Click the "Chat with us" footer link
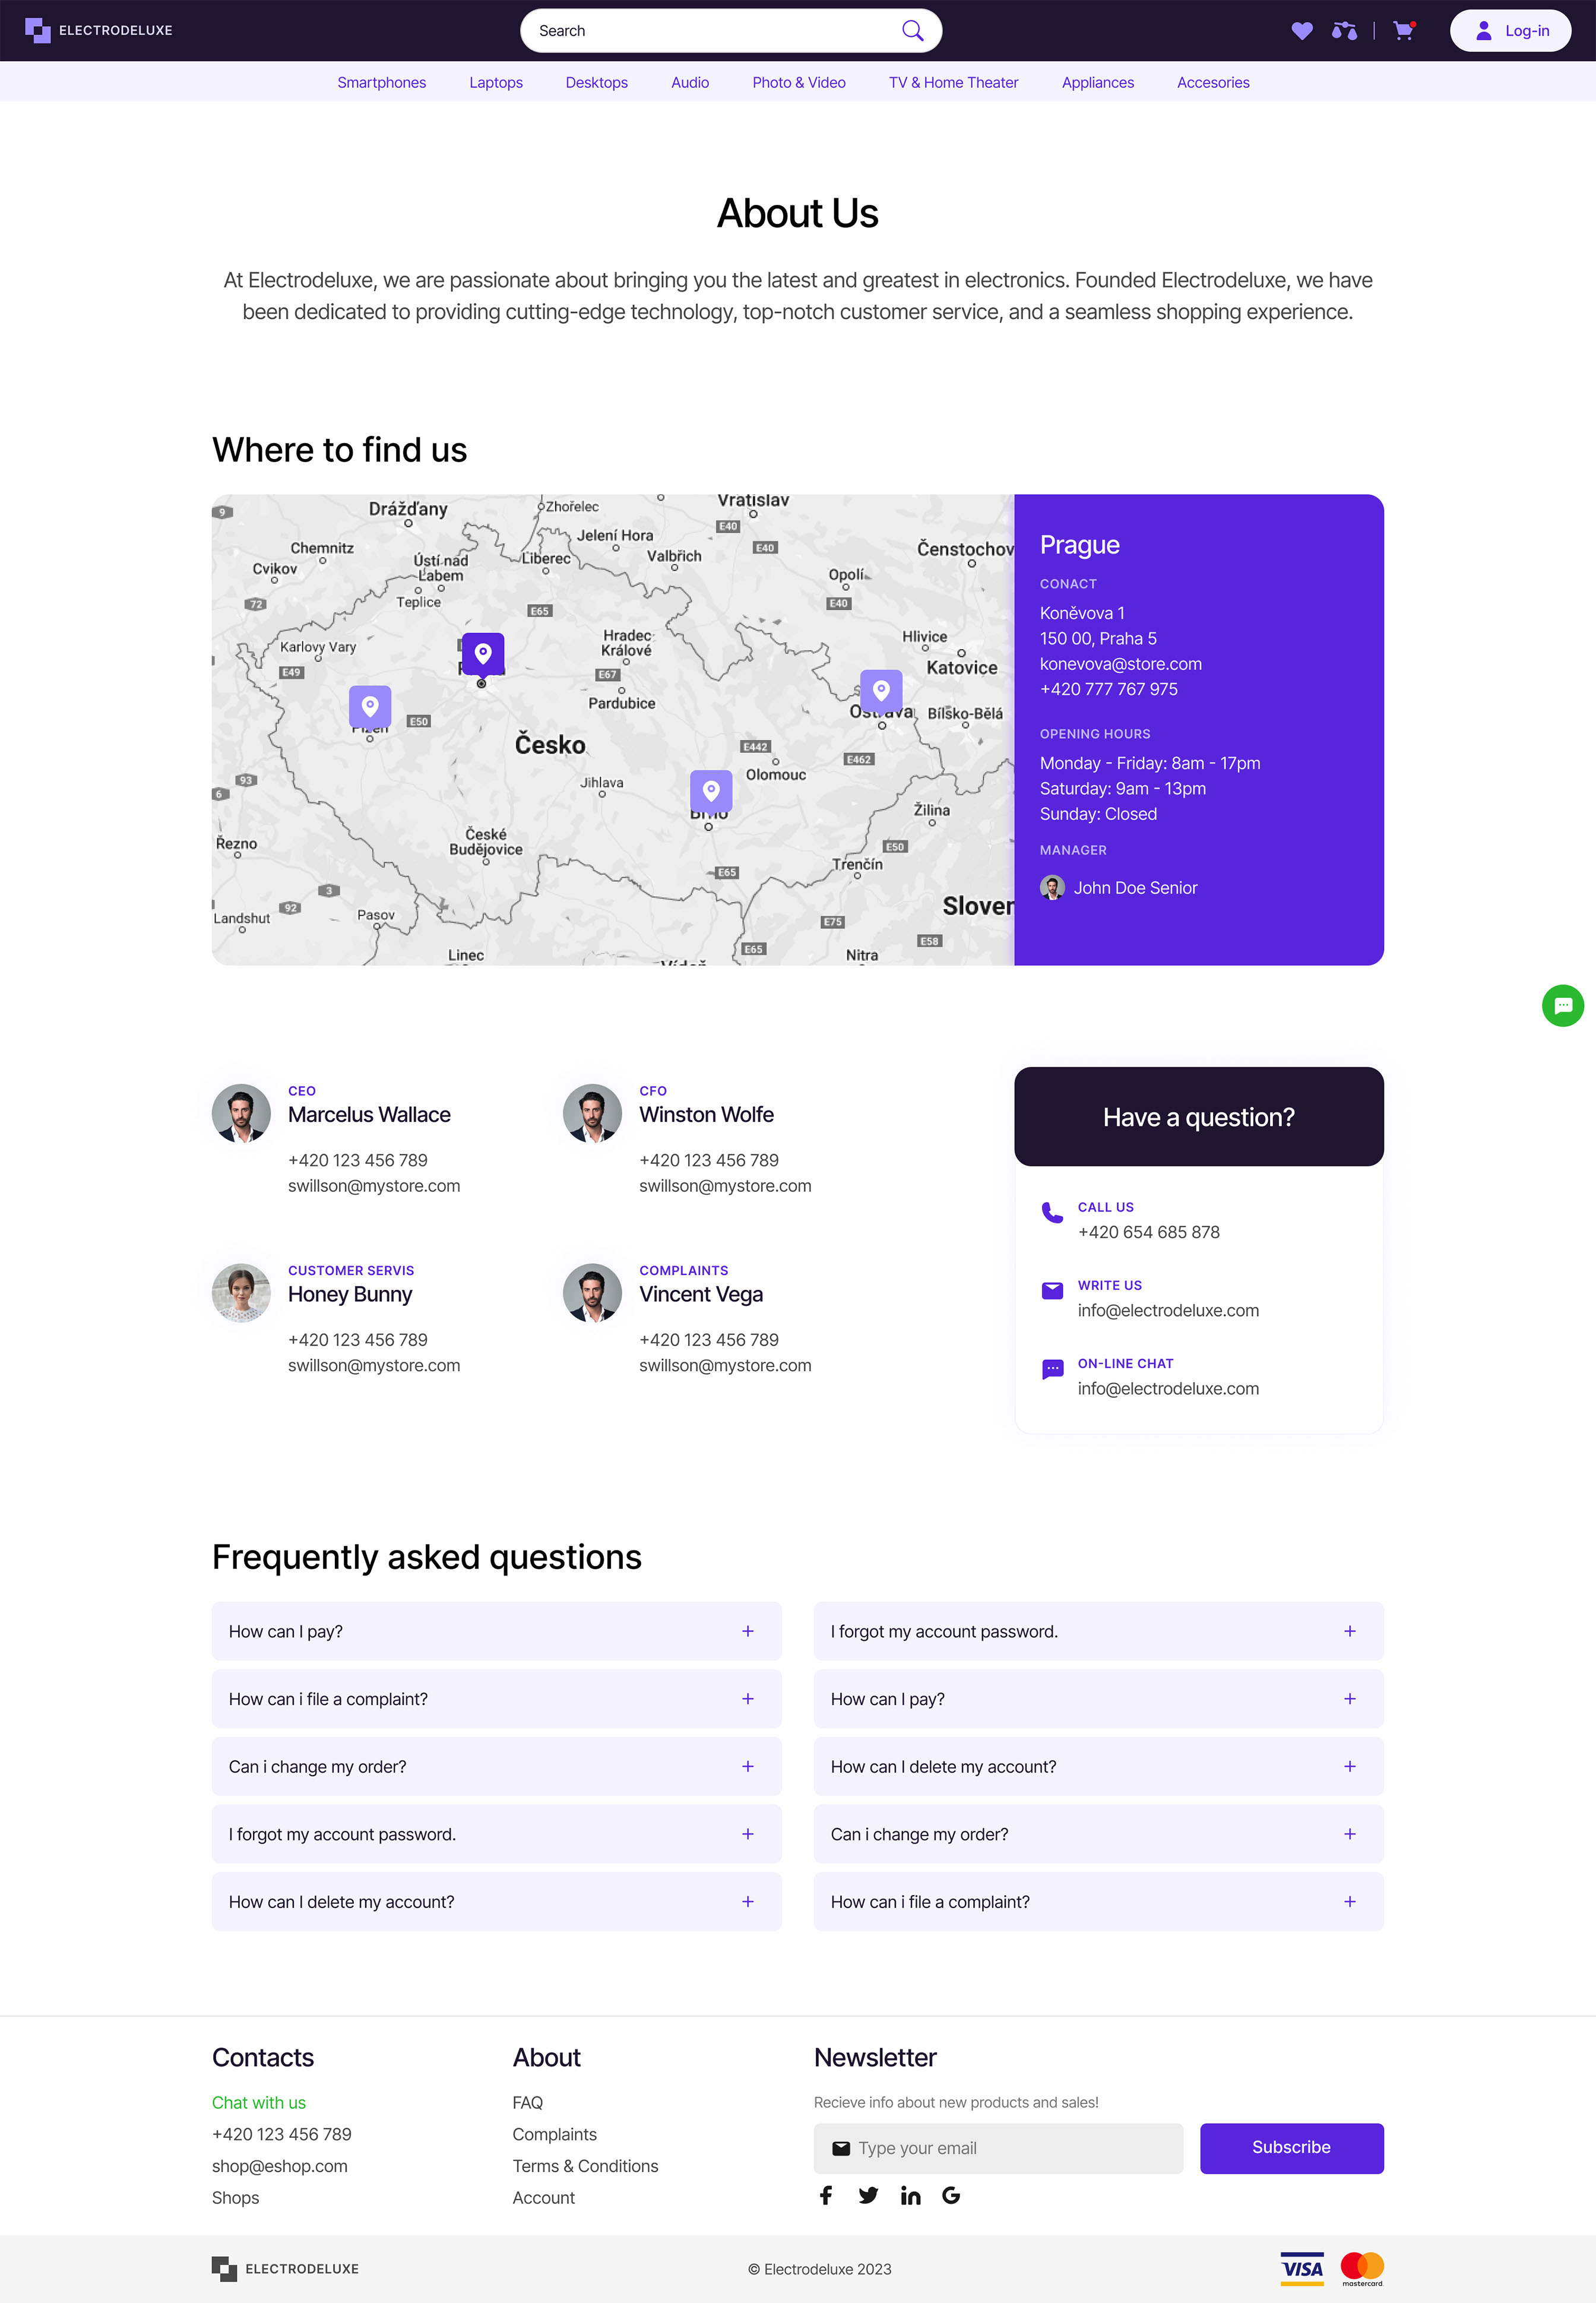This screenshot has width=1596, height=2303. pos(259,2102)
